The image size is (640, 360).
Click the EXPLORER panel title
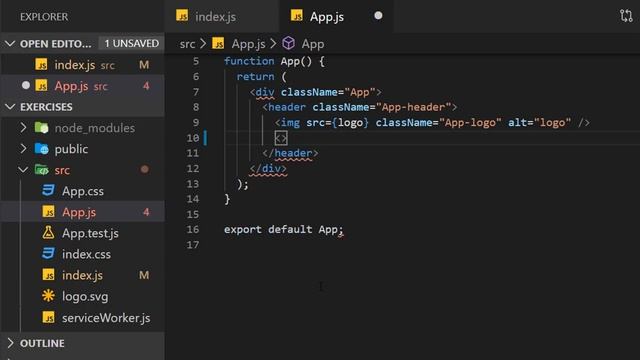pos(44,17)
